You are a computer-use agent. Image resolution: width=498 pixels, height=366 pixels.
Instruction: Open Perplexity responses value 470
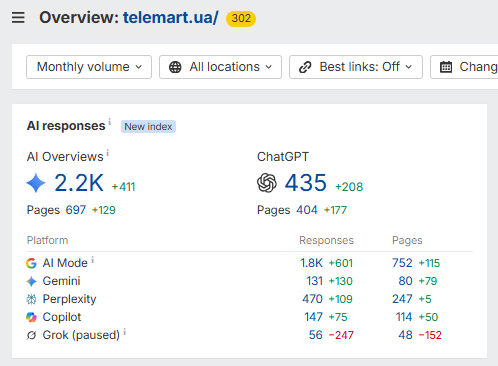pos(312,299)
